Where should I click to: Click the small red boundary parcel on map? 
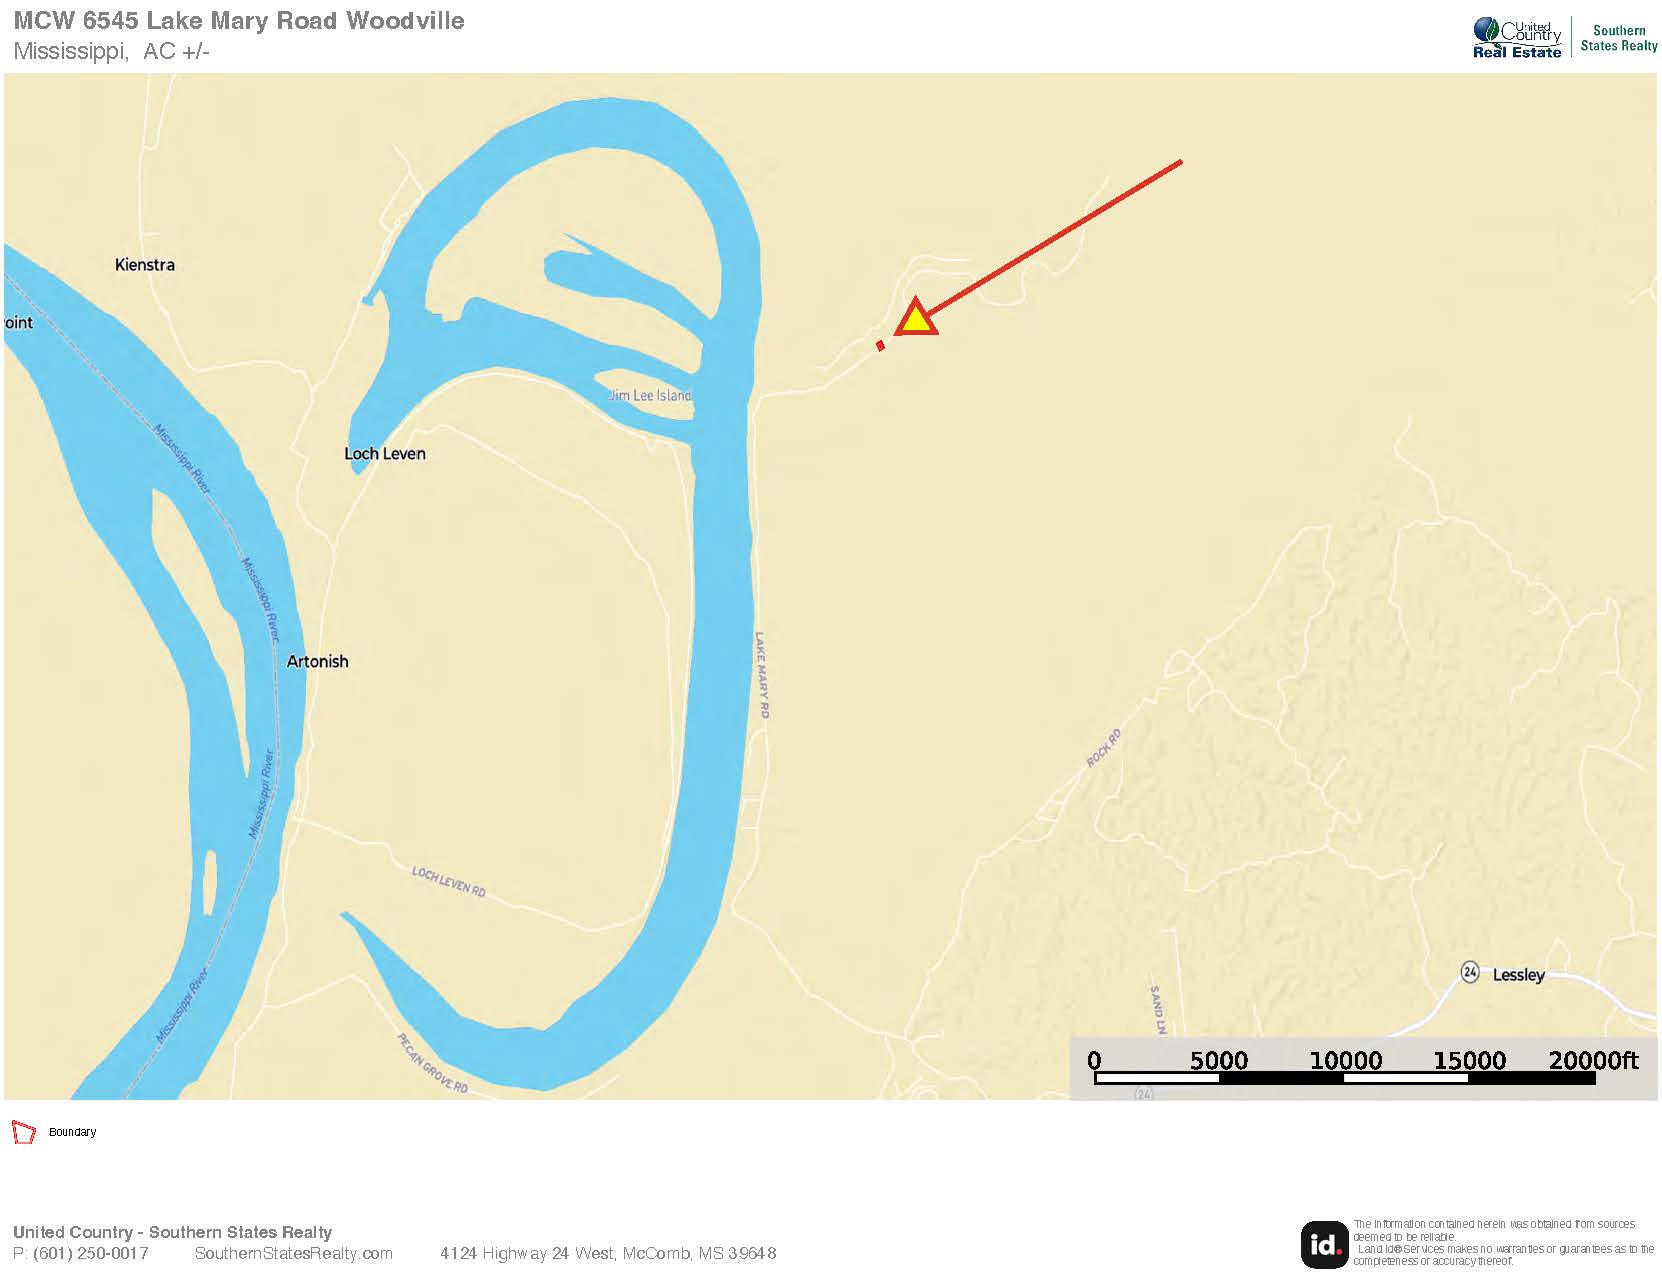[x=880, y=346]
